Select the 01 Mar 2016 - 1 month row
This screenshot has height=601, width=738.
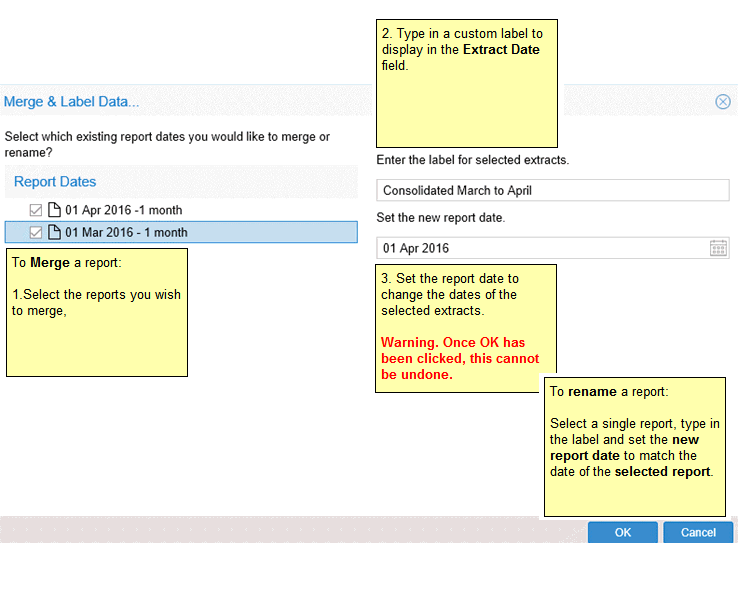(x=126, y=232)
